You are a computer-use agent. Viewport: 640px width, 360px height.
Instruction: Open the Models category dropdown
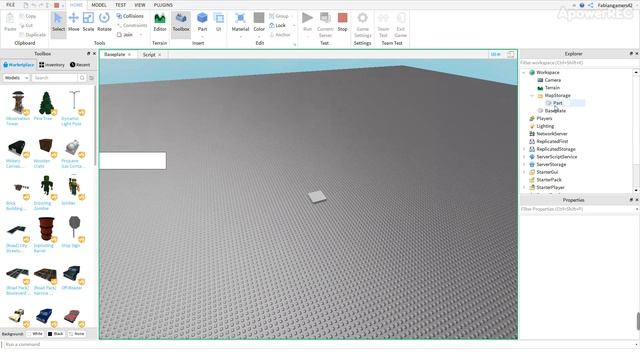pyautogui.click(x=16, y=78)
